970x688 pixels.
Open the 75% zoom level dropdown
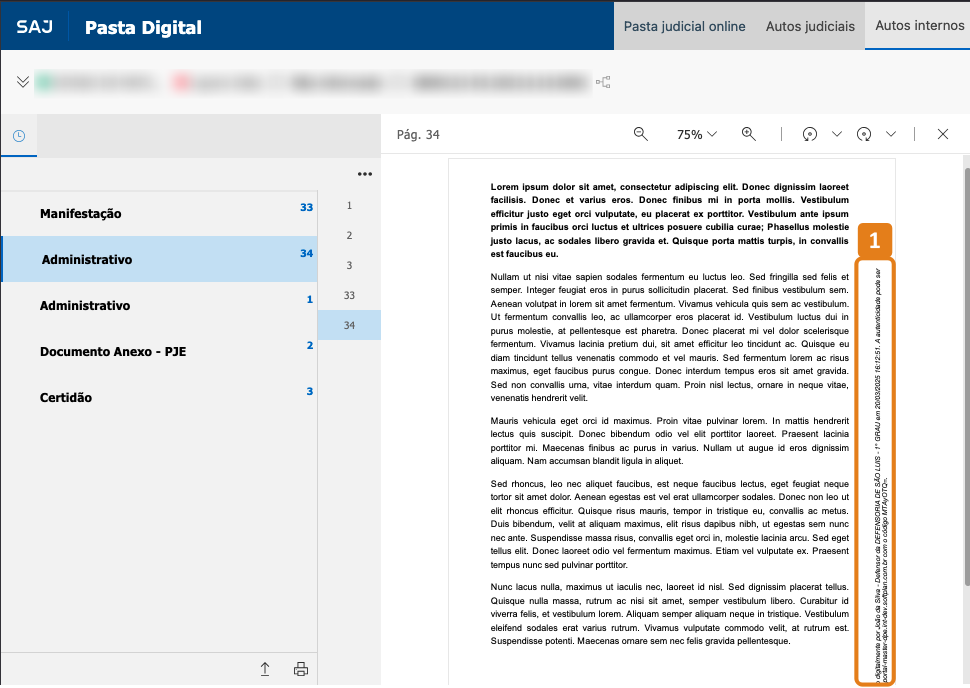click(697, 134)
